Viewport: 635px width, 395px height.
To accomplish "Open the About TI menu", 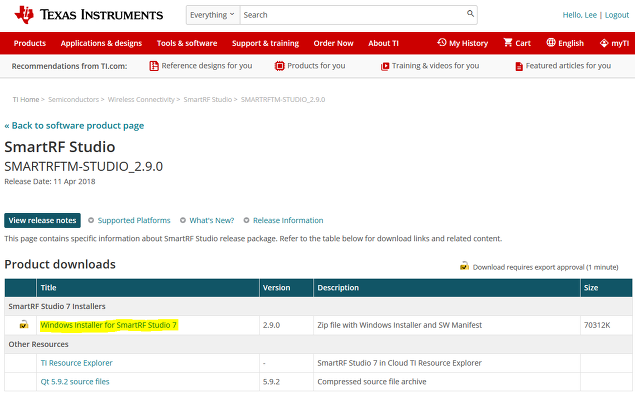I will (x=383, y=43).
